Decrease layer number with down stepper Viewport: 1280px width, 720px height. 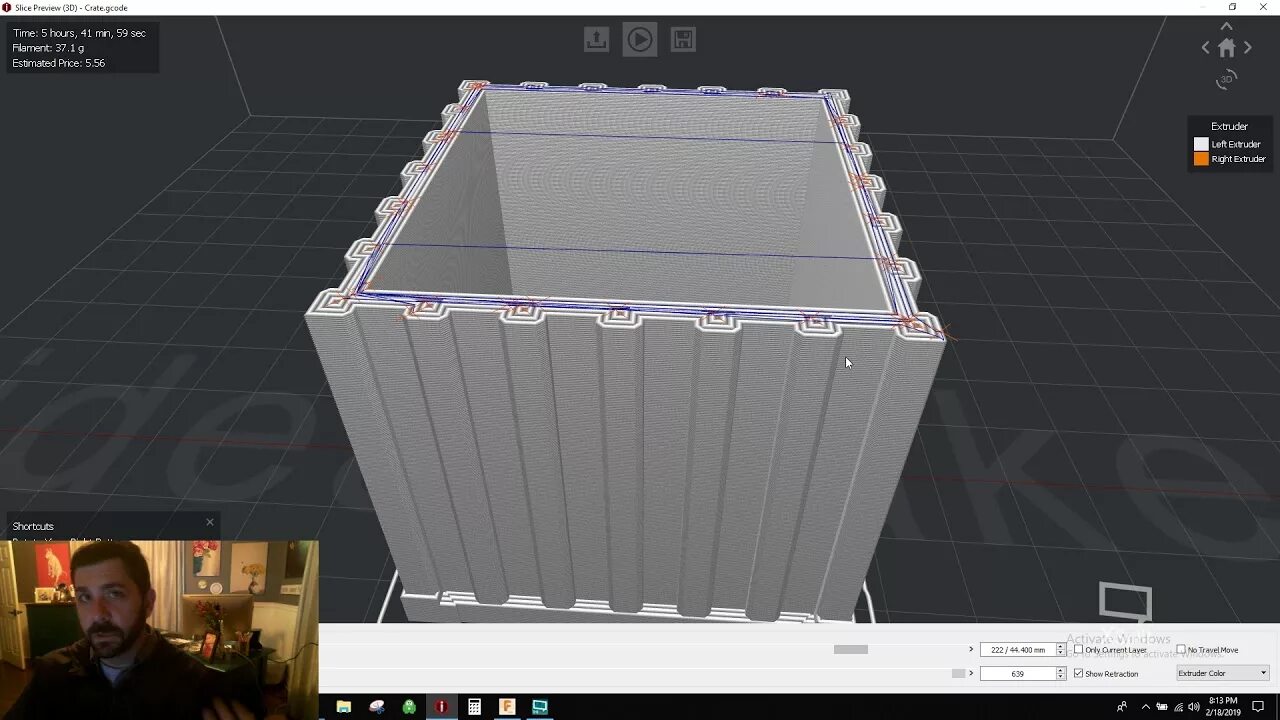coord(1061,653)
